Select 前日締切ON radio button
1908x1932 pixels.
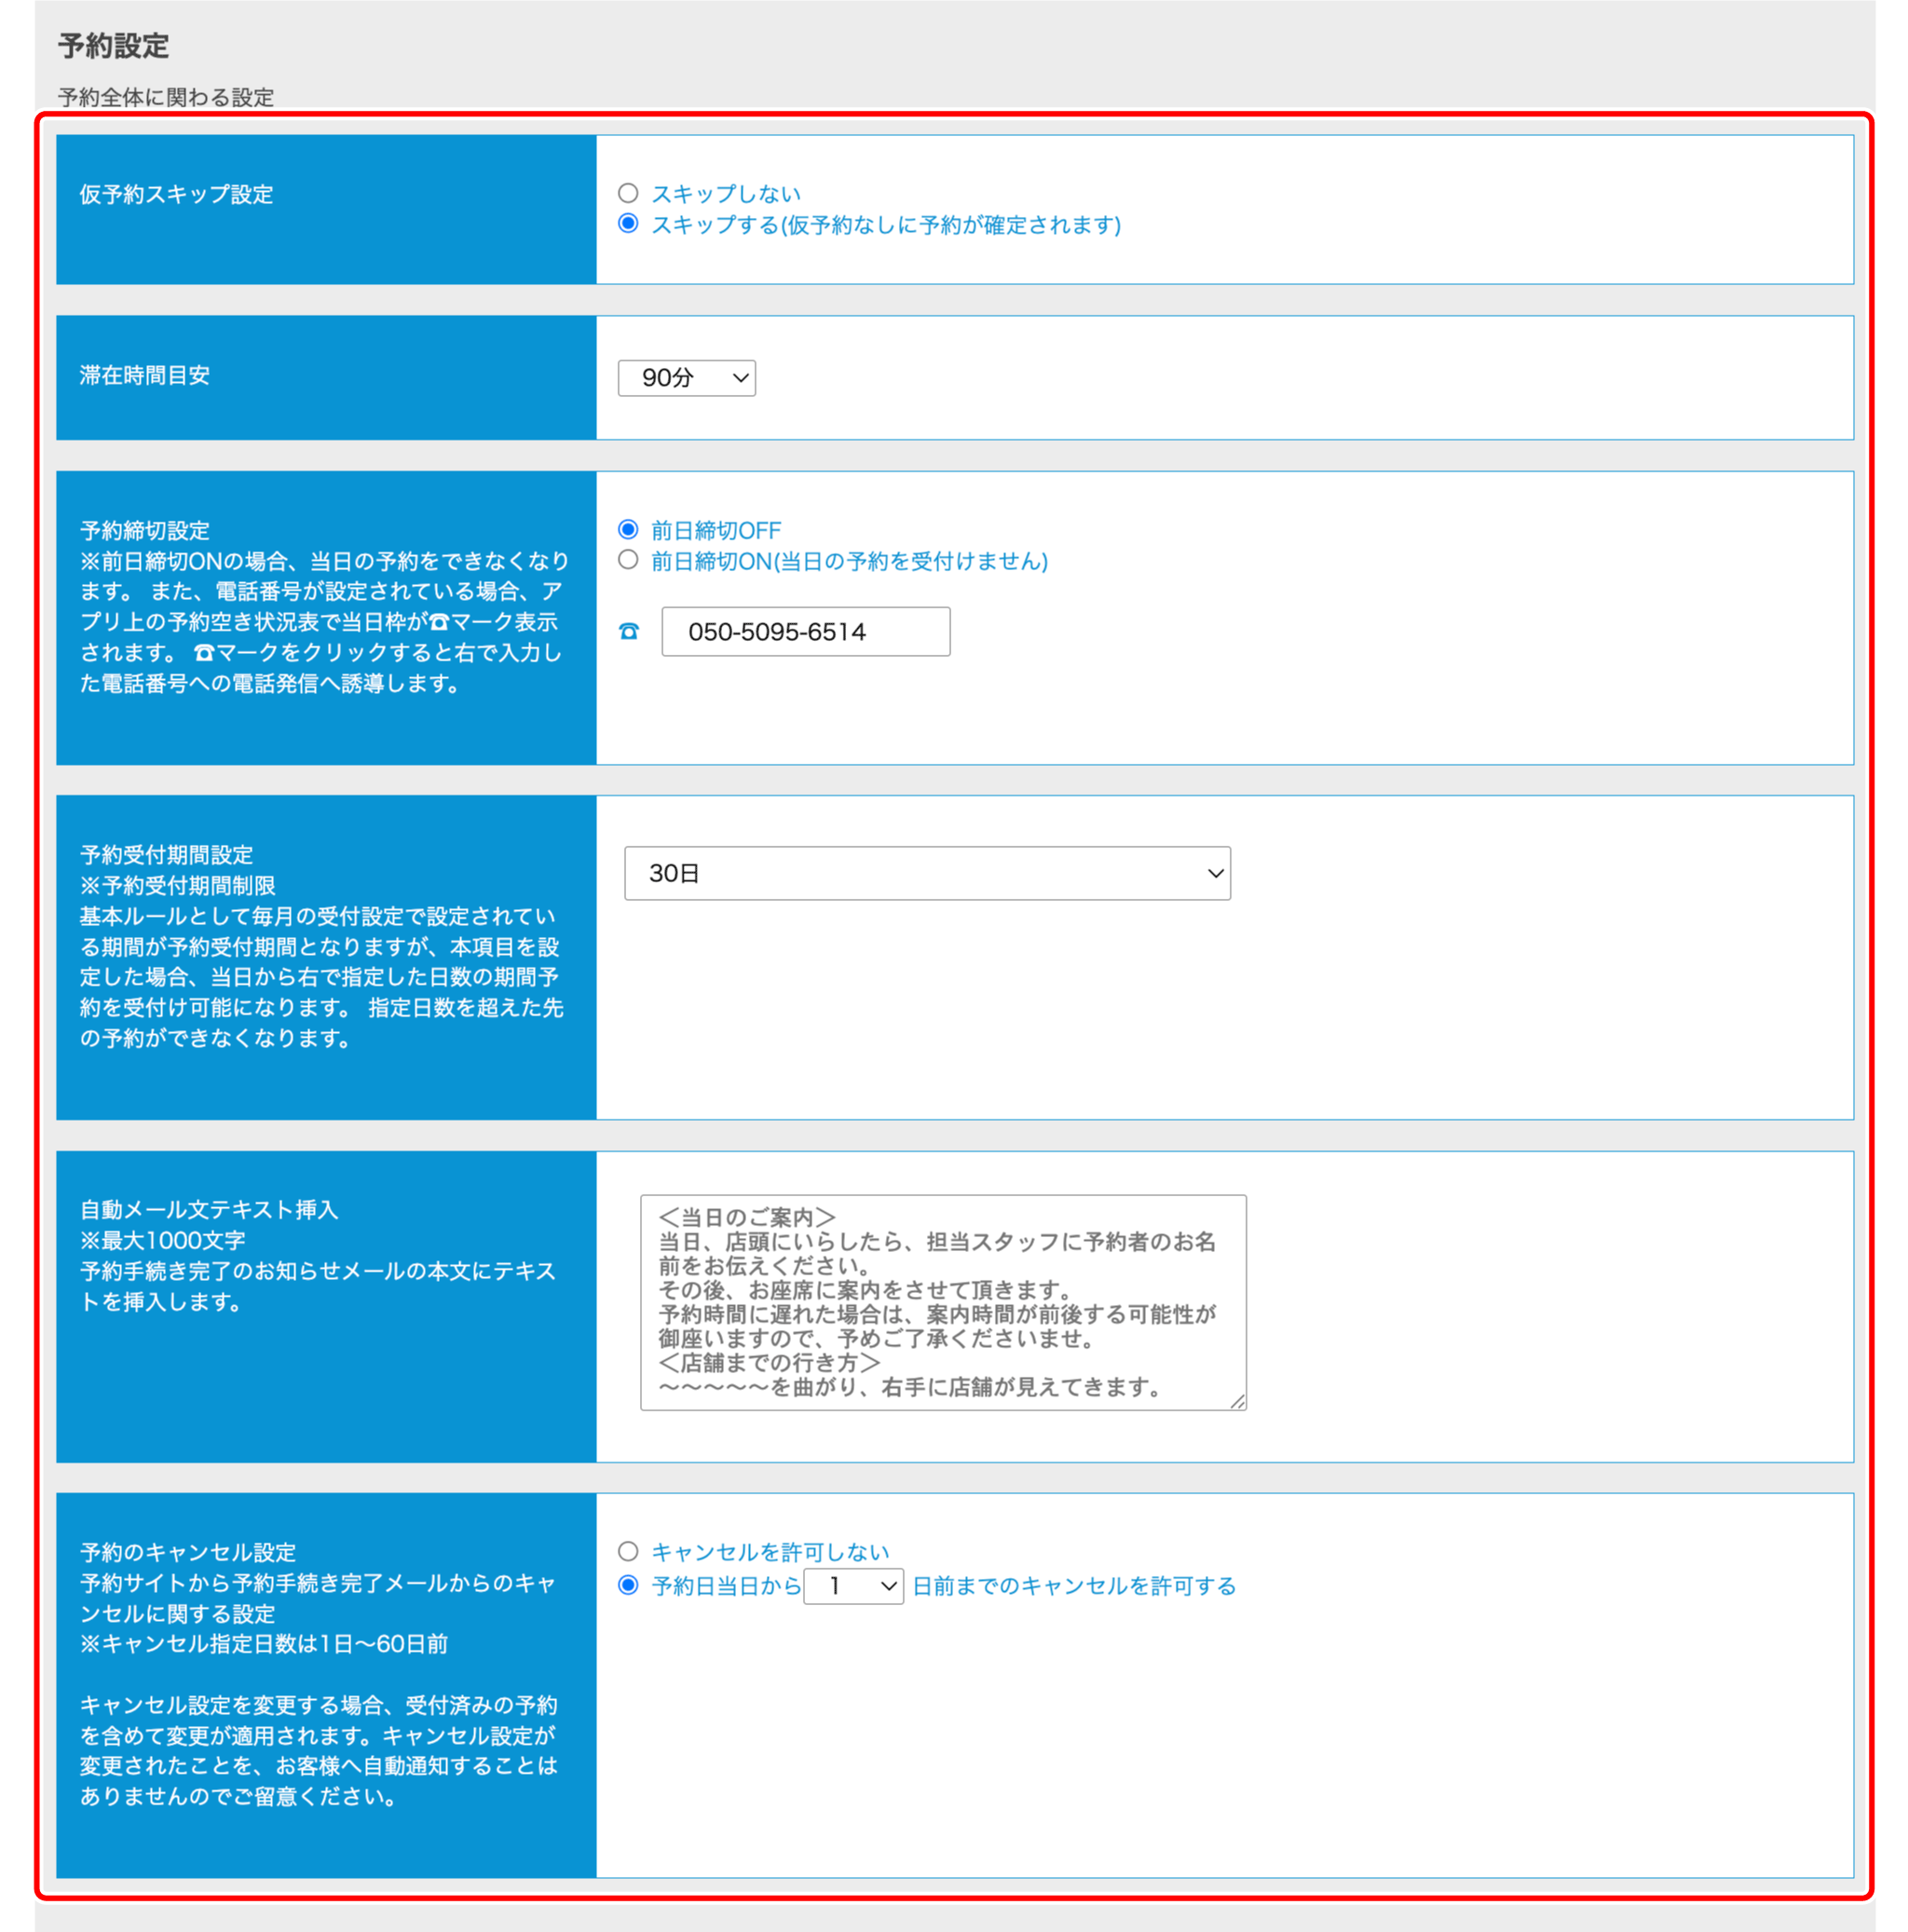point(628,560)
